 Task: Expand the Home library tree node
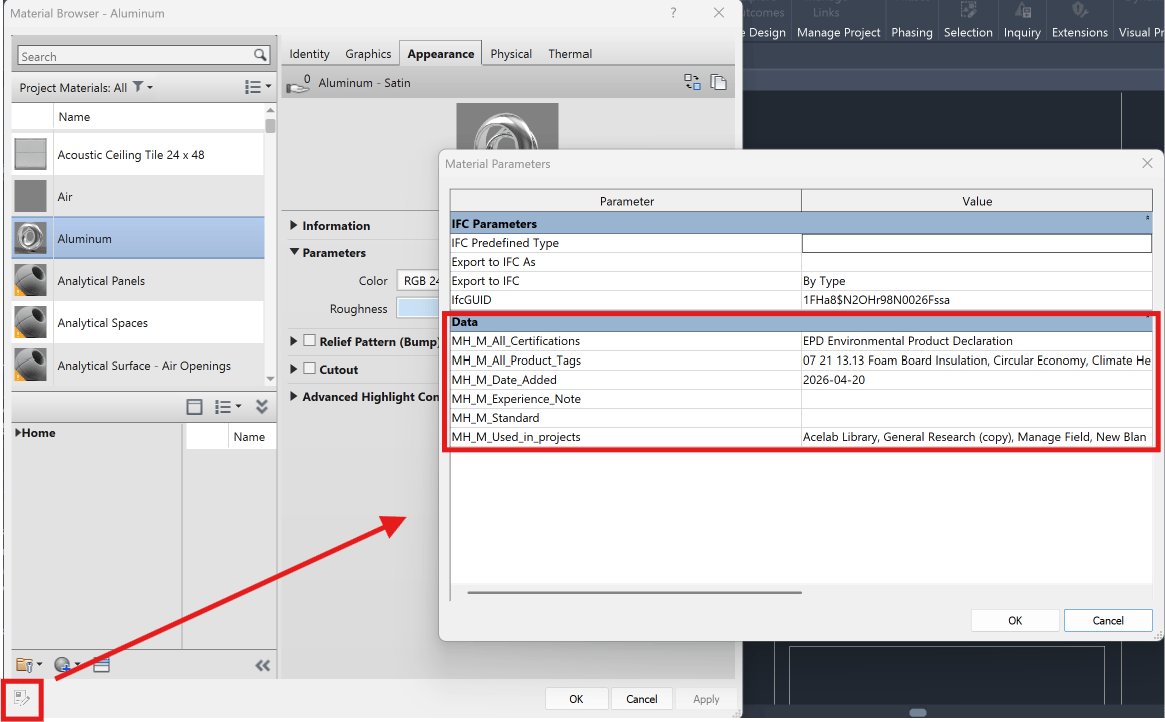tap(18, 432)
